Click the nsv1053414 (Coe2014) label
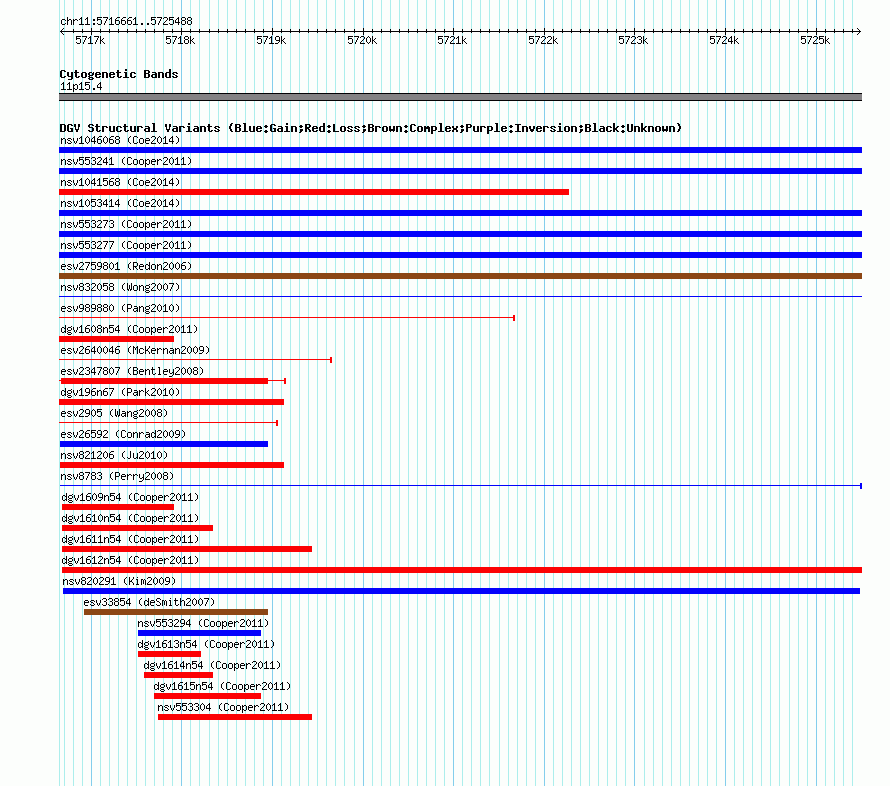890x786 pixels. [120, 203]
